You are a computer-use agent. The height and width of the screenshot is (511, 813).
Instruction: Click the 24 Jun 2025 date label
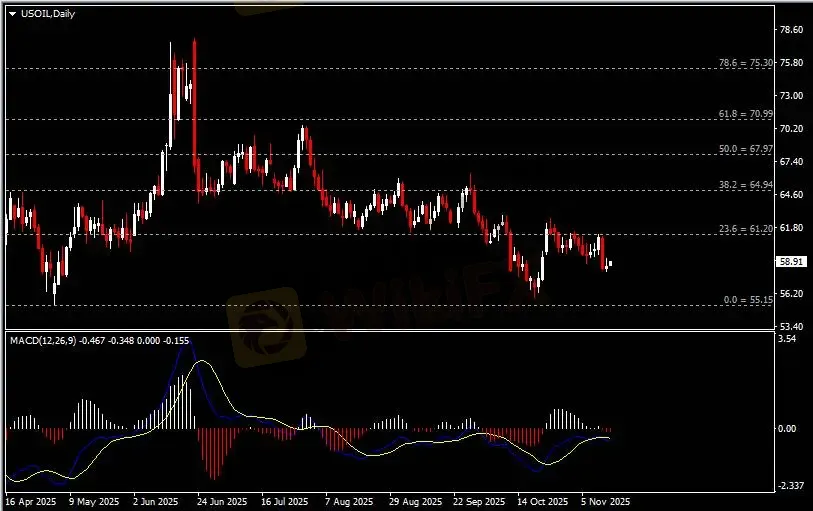pyautogui.click(x=222, y=502)
